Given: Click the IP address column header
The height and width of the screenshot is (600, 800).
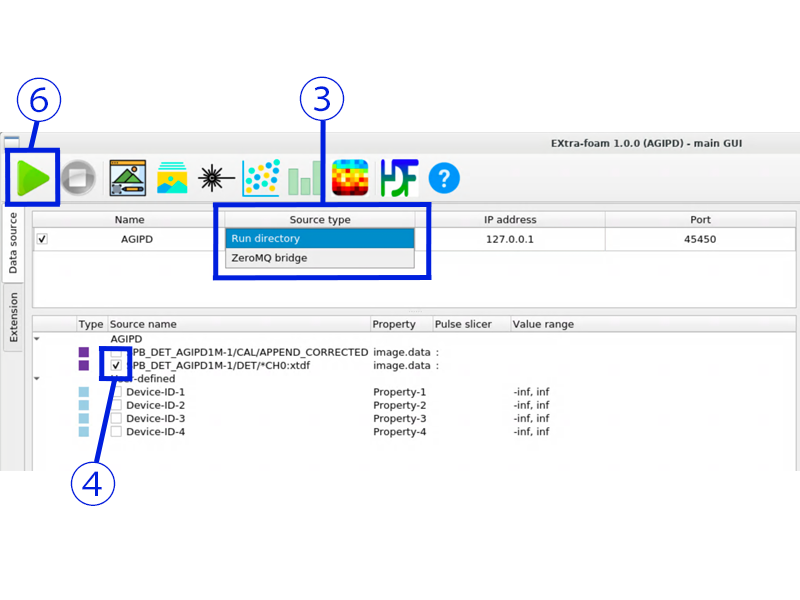Looking at the screenshot, I should pos(510,219).
